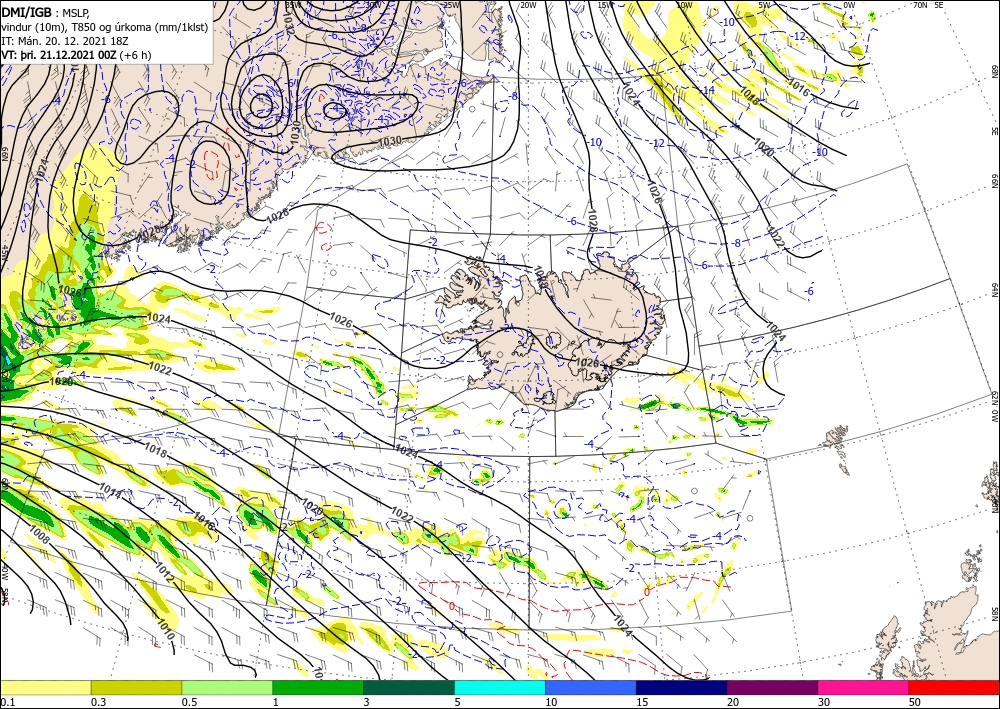Click the '30' legend scale value
This screenshot has height=709, width=1000.
823,702
